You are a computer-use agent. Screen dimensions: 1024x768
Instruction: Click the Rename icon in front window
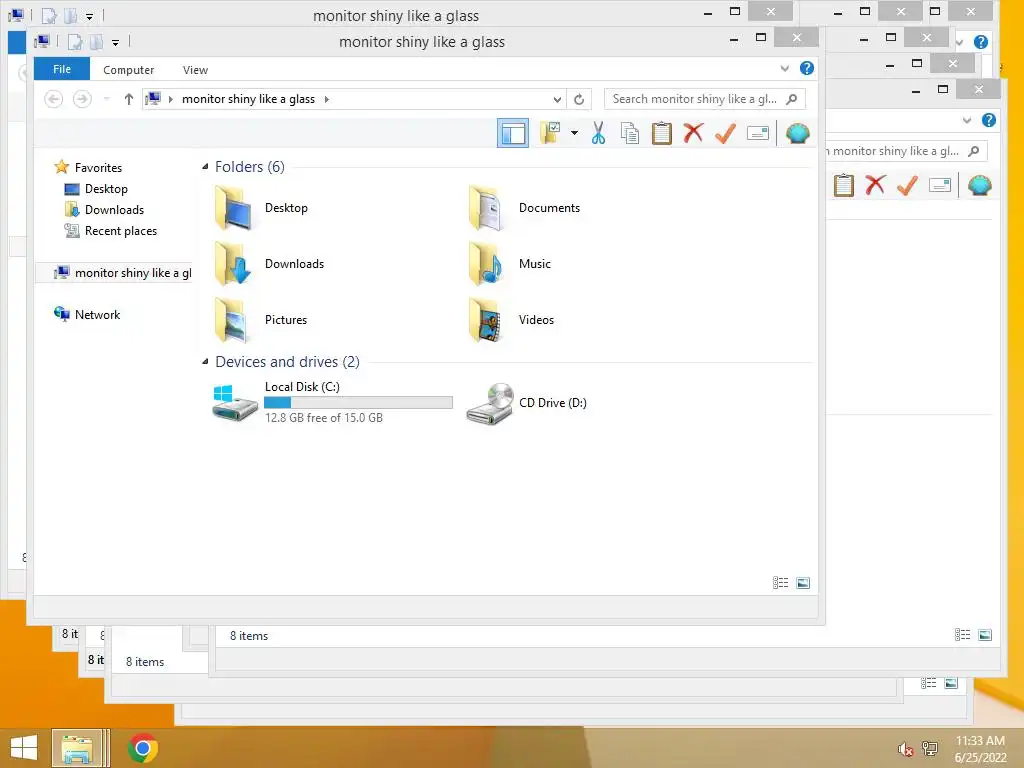click(x=758, y=133)
